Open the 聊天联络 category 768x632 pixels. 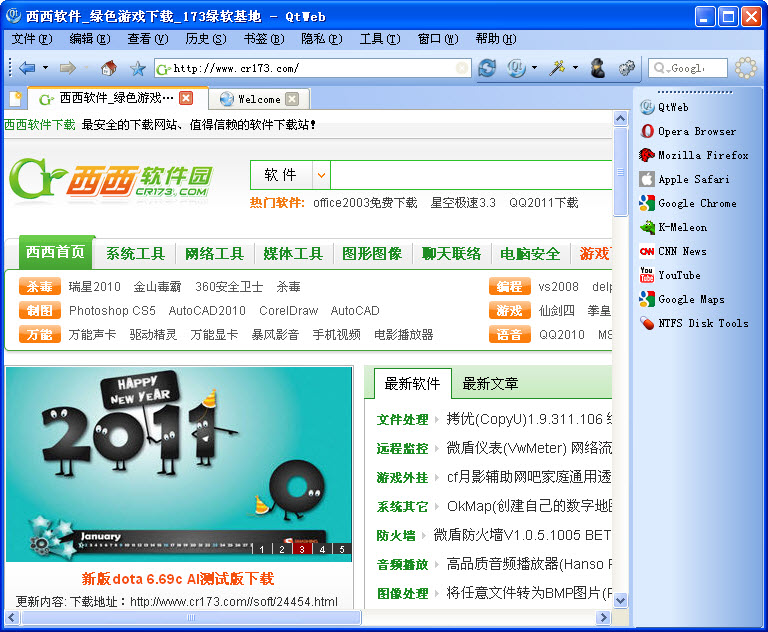coord(452,254)
